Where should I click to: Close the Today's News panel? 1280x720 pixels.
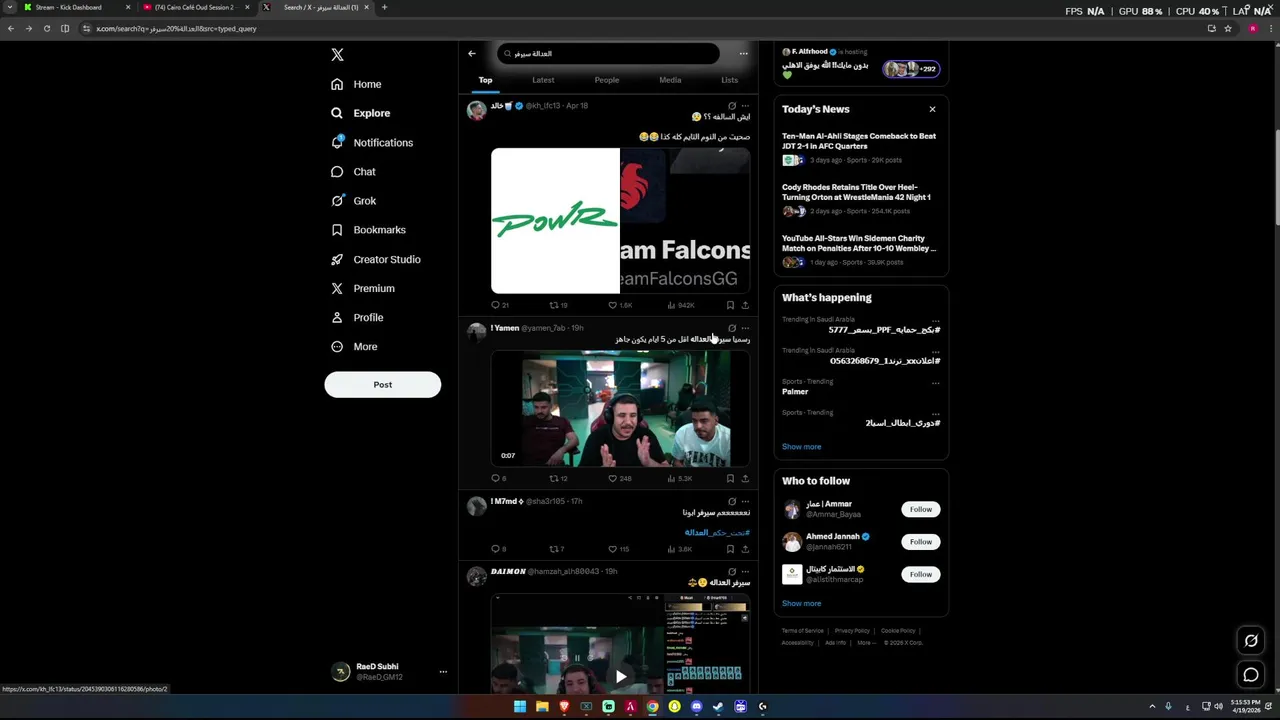coord(932,109)
